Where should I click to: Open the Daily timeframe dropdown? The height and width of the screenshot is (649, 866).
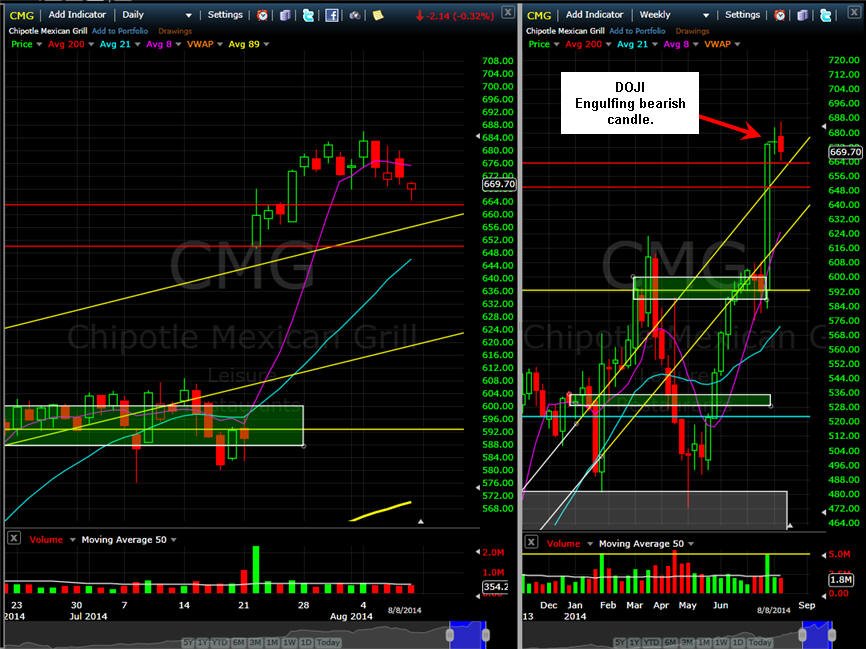click(x=155, y=15)
